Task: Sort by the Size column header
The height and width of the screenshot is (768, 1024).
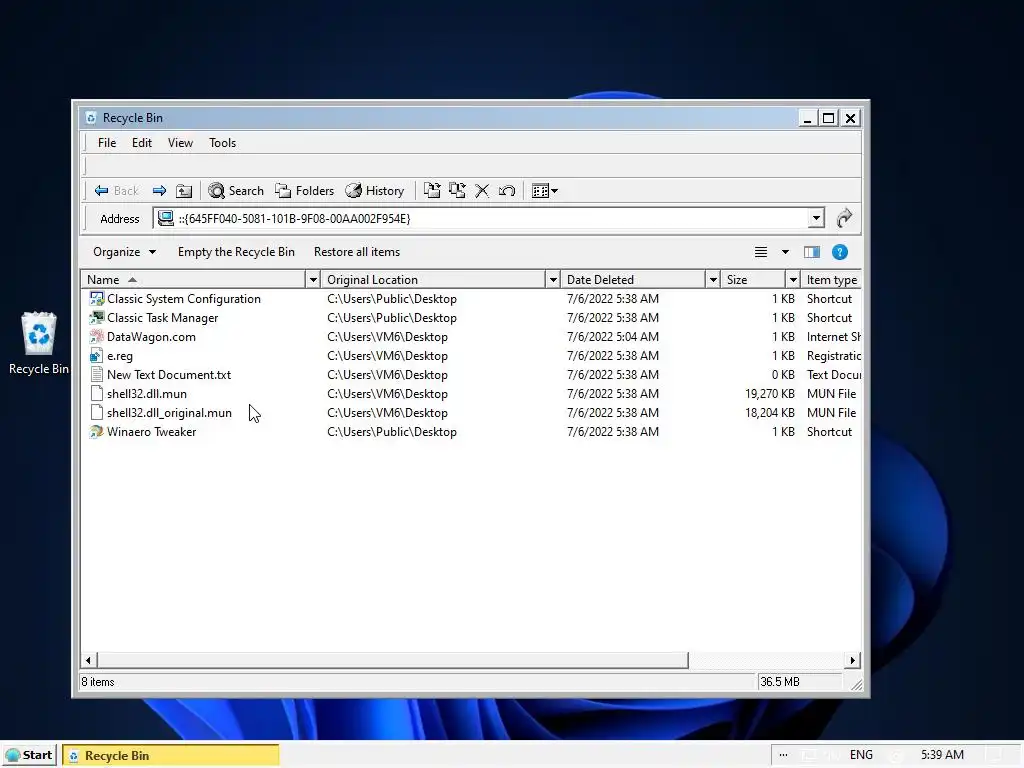Action: (x=754, y=280)
